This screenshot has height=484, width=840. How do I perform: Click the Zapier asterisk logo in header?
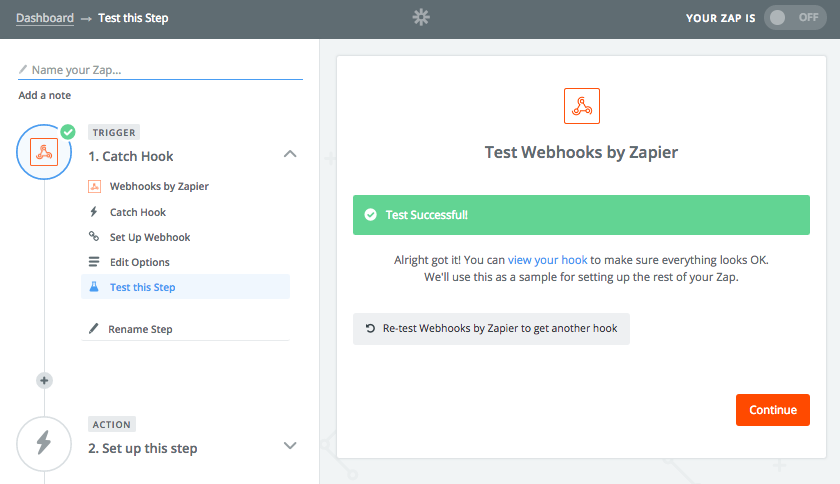(421, 18)
